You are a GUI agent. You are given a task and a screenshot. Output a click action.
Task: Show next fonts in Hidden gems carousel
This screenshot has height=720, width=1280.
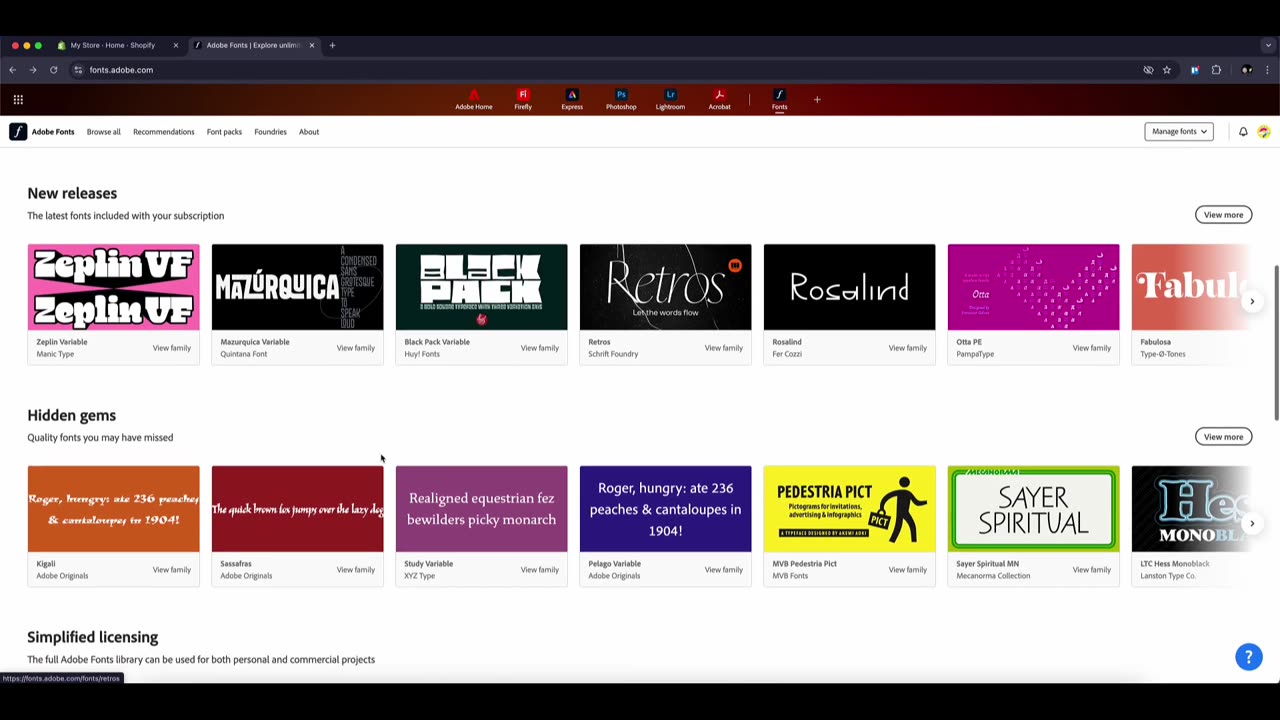point(1251,523)
